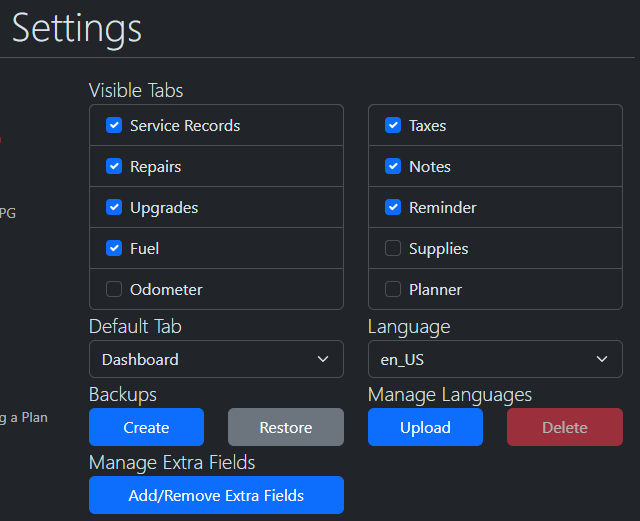Click the red Delete language button
This screenshot has height=521, width=640.
pyautogui.click(x=564, y=427)
